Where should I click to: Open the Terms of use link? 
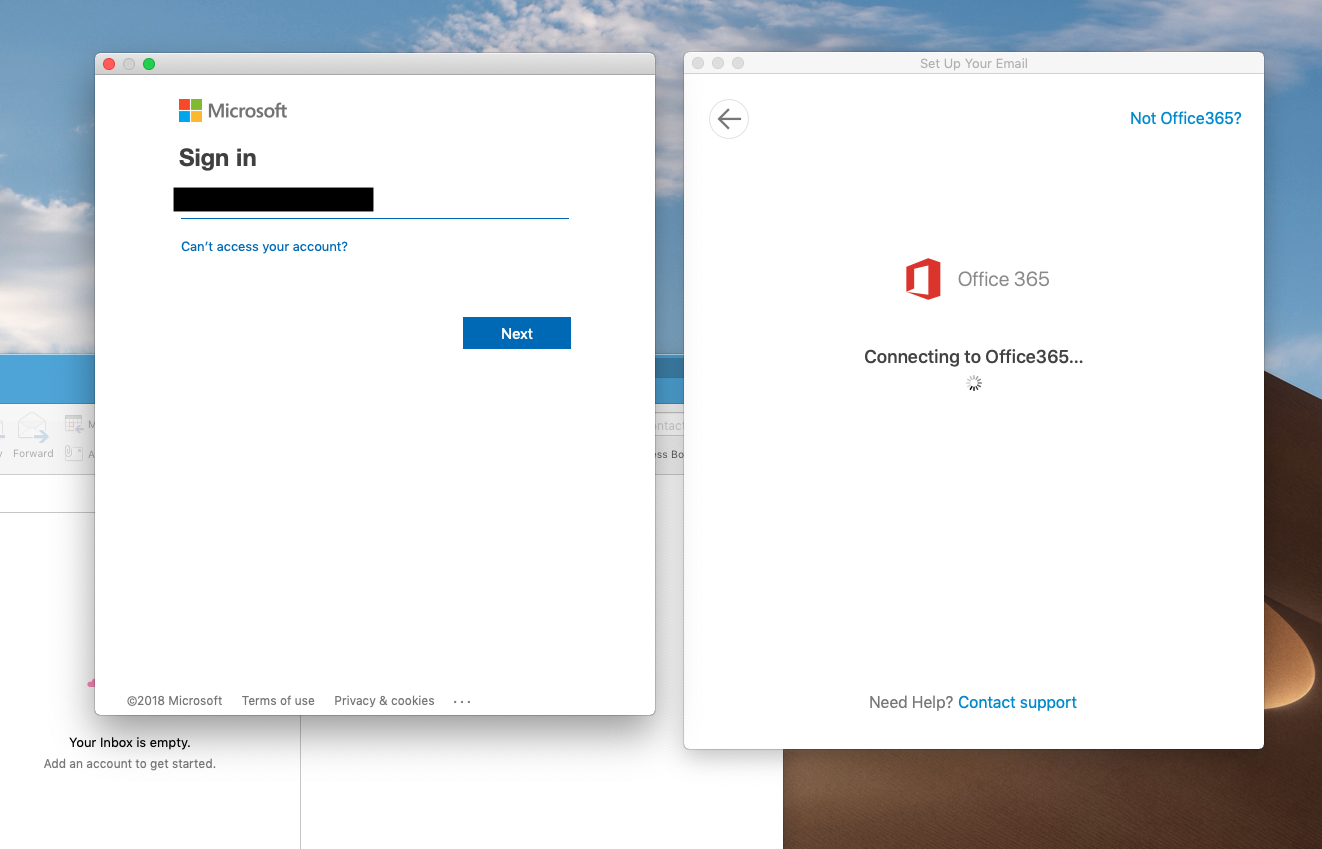(x=278, y=701)
